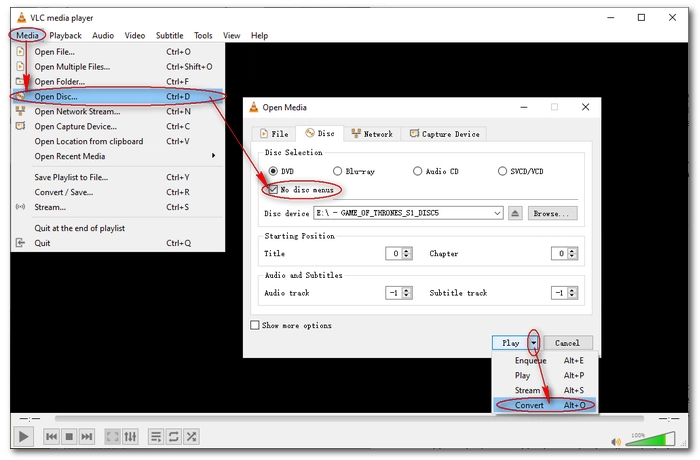
Task: Click the Open File menu icon
Action: 20,51
